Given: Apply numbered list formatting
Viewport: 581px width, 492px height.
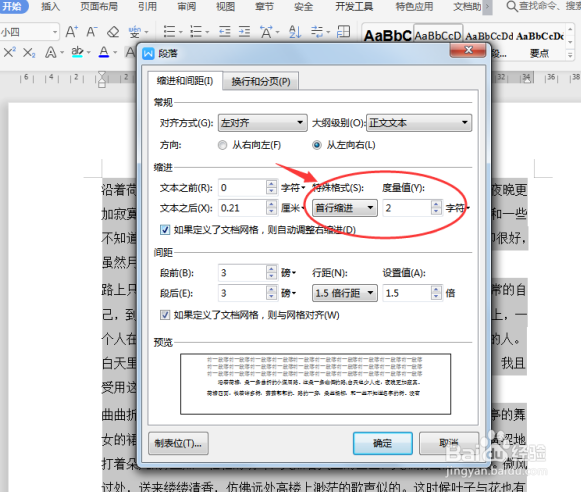Looking at the screenshot, I should [x=196, y=32].
